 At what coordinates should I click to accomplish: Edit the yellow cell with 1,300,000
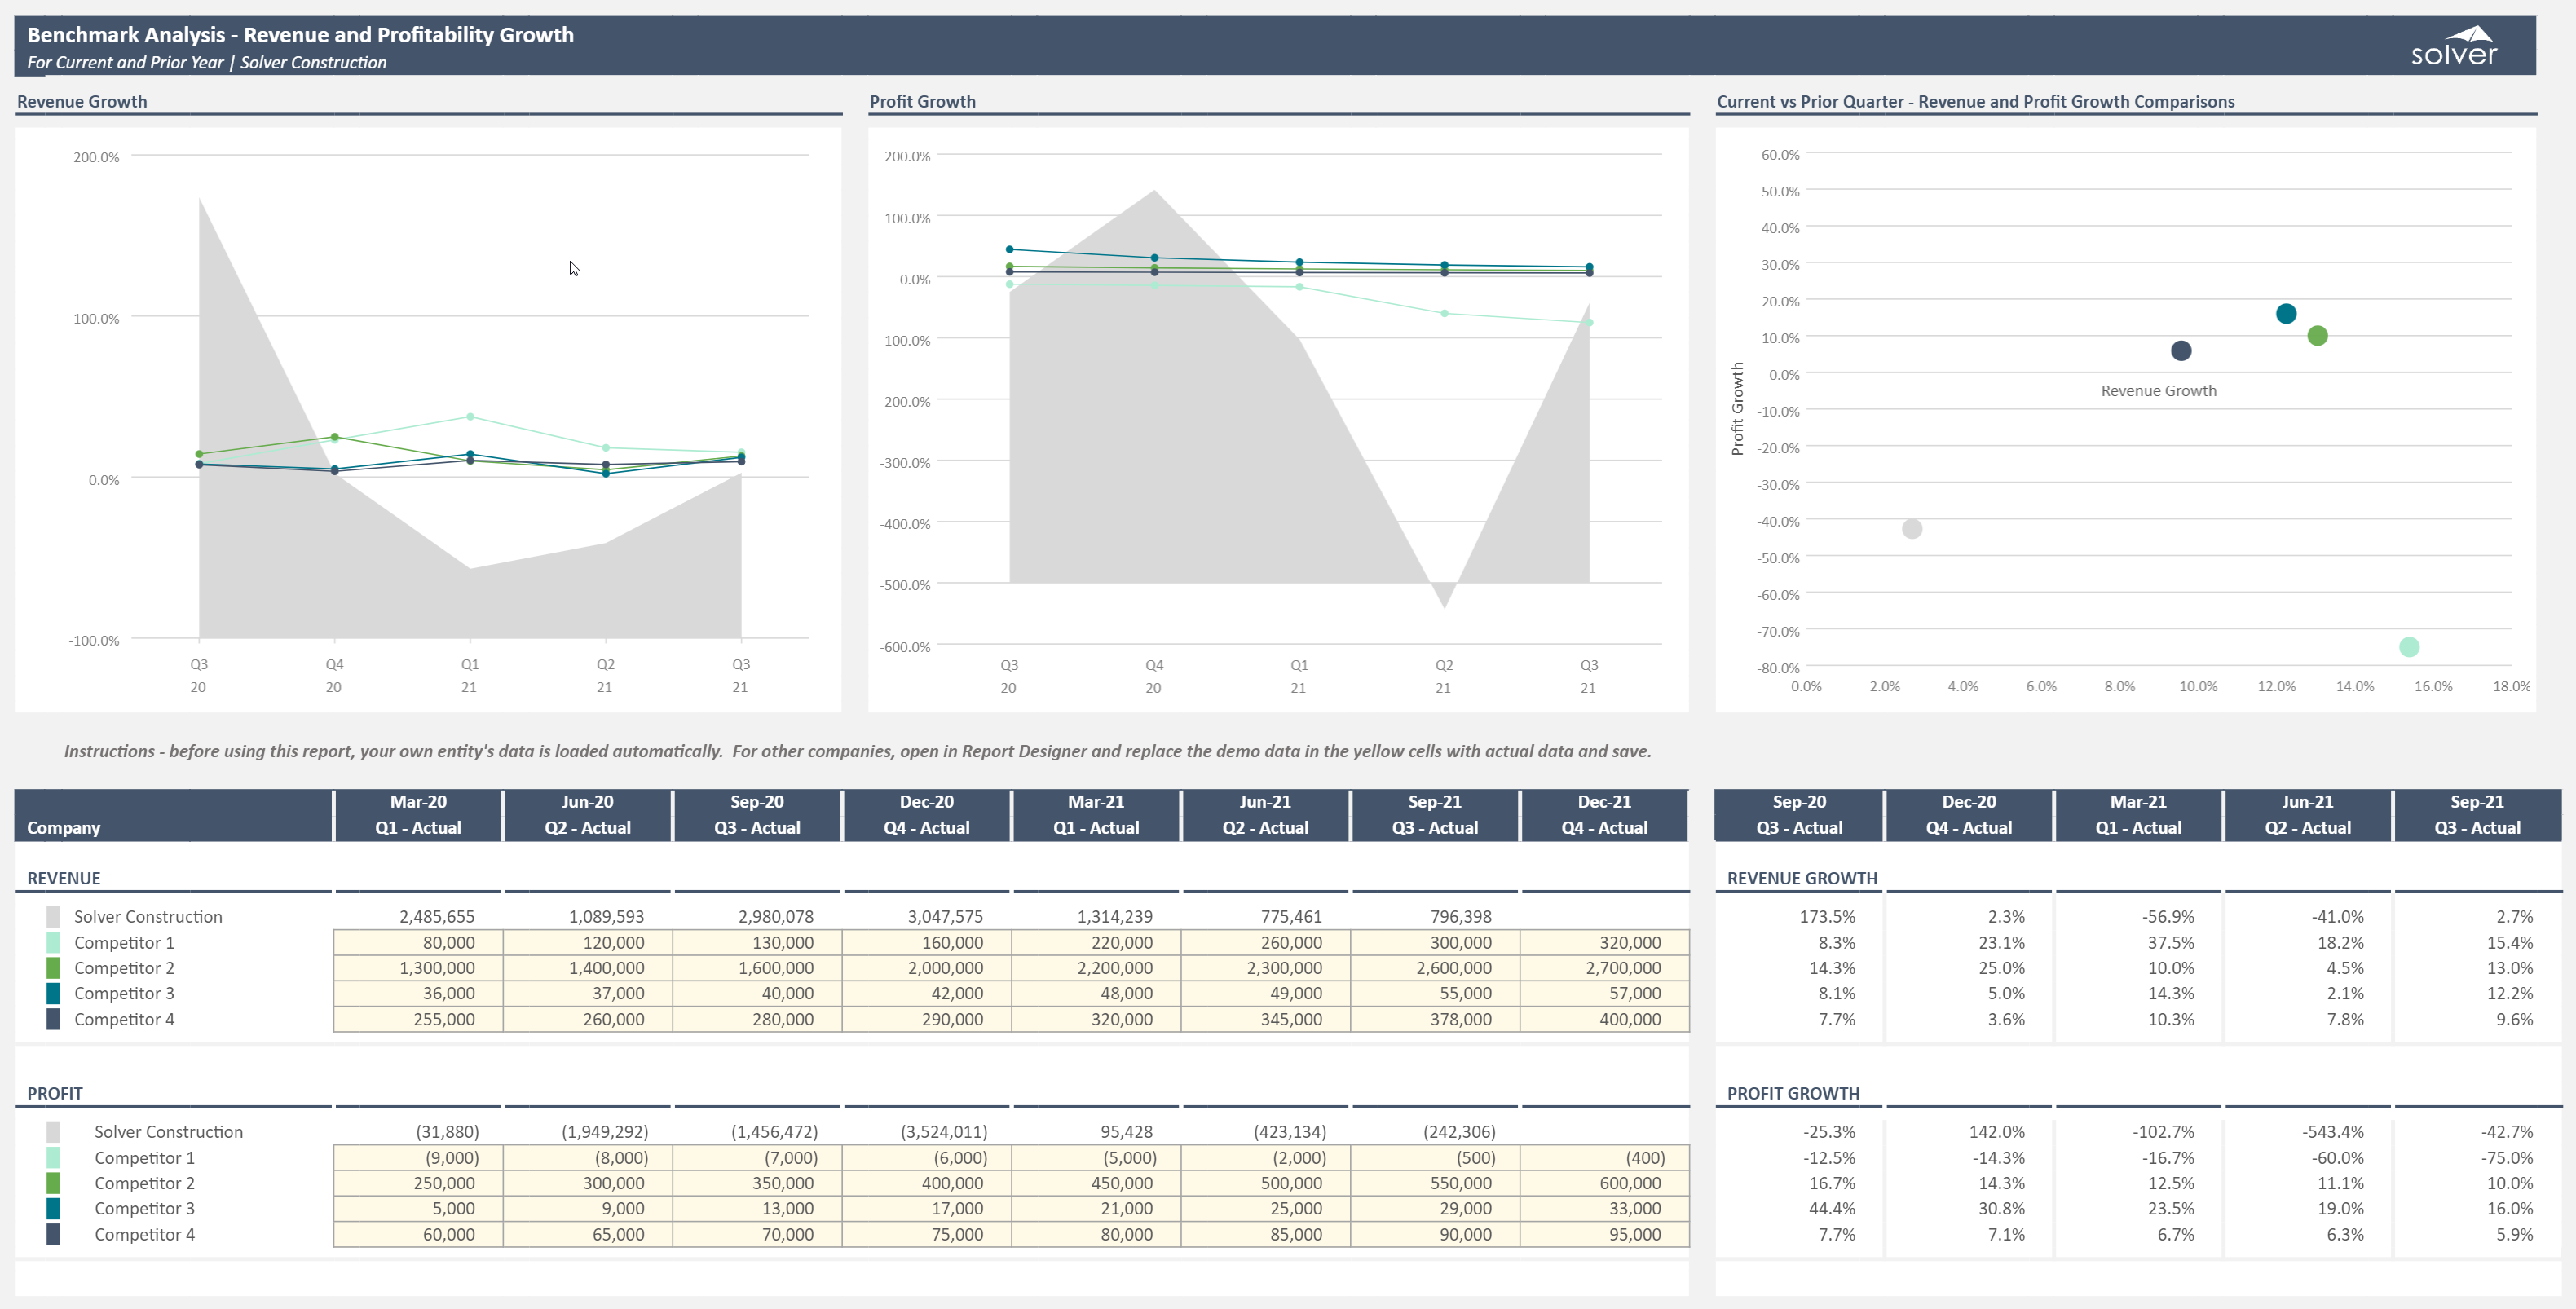click(418, 968)
